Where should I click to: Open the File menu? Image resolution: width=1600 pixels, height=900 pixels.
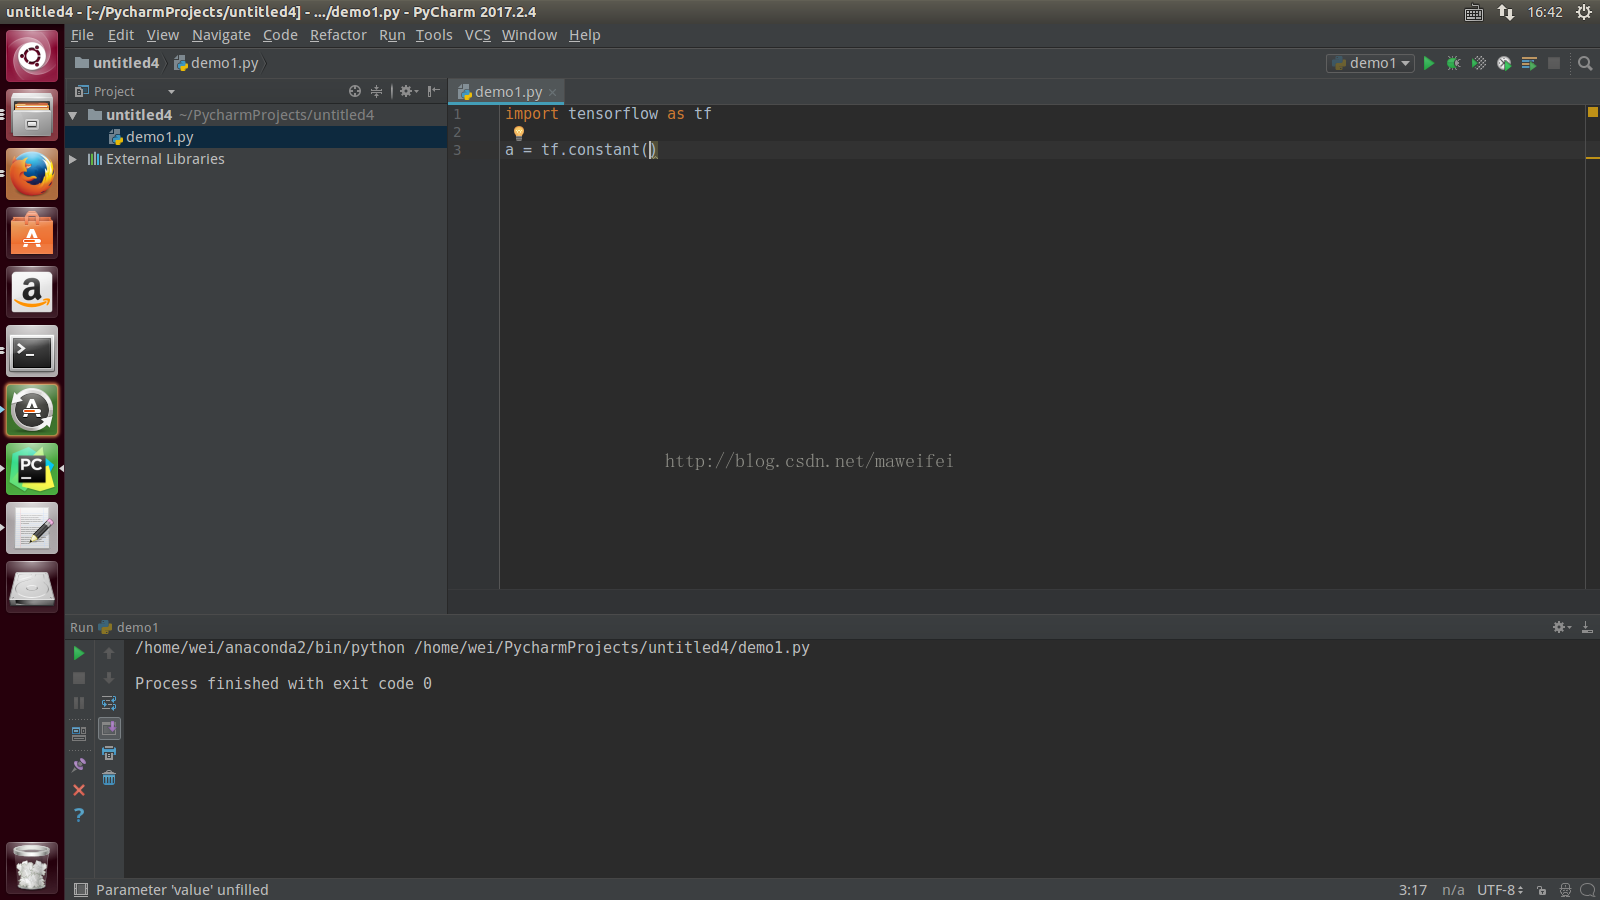tap(82, 35)
